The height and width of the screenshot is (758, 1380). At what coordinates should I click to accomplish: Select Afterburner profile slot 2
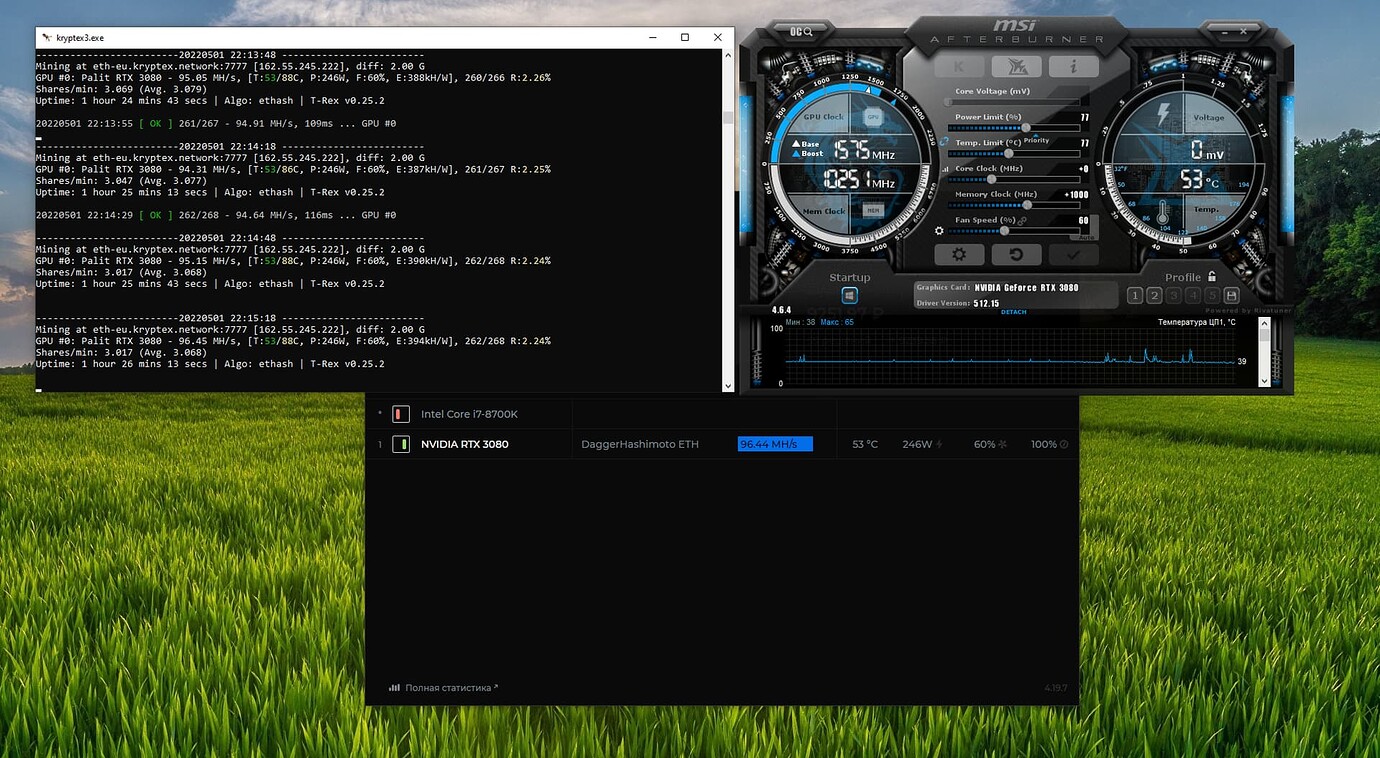1154,295
